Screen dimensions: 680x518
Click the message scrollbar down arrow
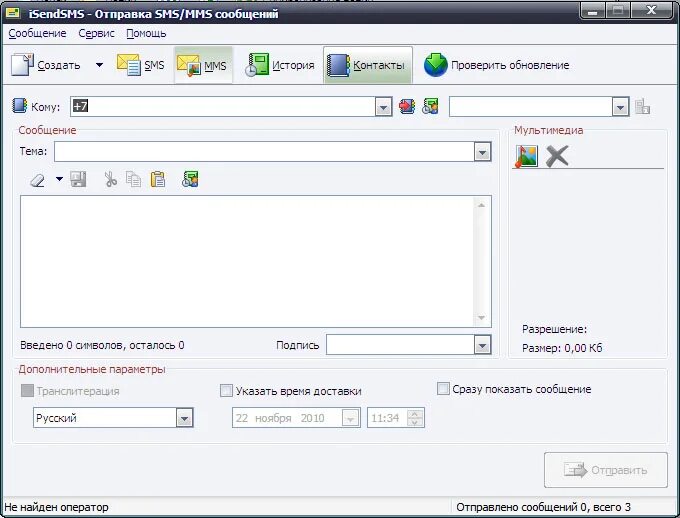tap(481, 318)
